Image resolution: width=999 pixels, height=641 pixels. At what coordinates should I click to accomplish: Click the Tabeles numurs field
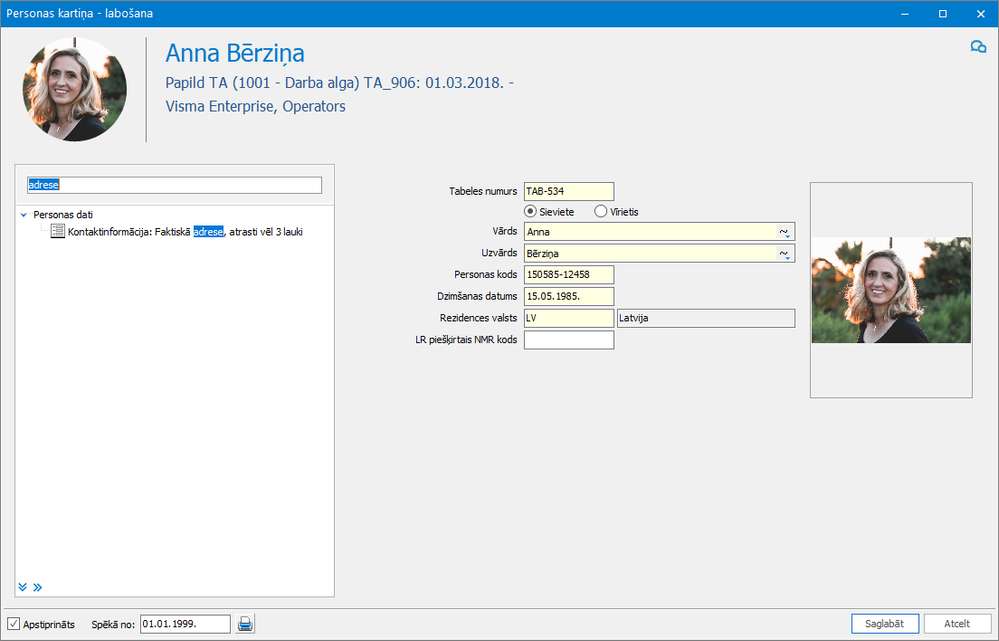coord(568,191)
